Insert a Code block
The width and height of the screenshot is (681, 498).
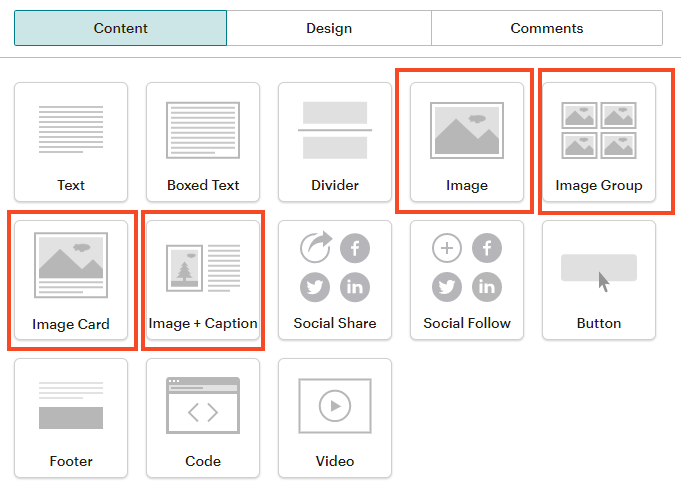[x=203, y=419]
